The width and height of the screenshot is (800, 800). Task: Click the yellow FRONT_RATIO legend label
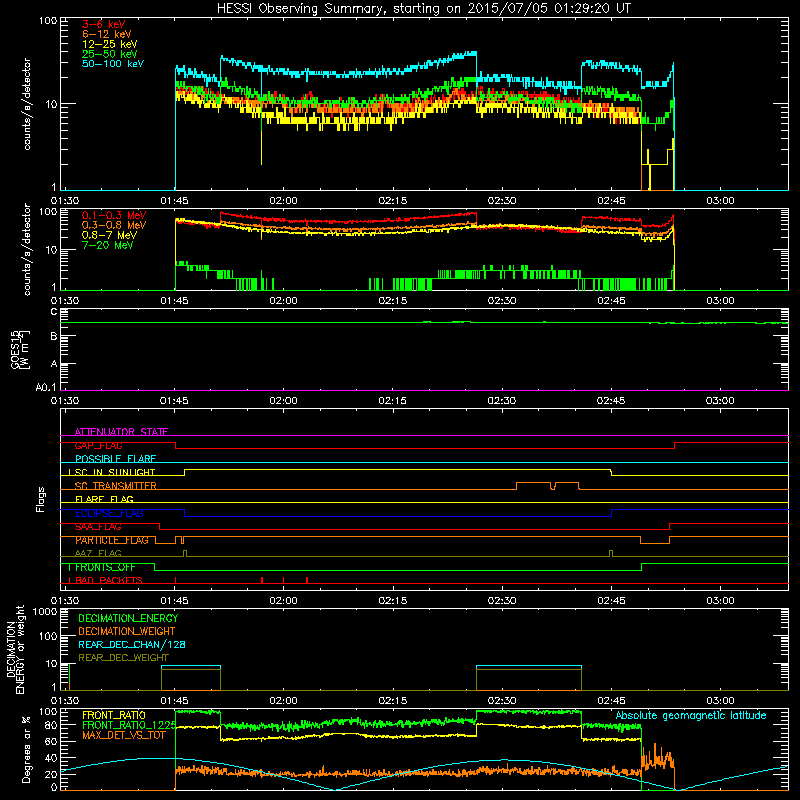pos(114,716)
